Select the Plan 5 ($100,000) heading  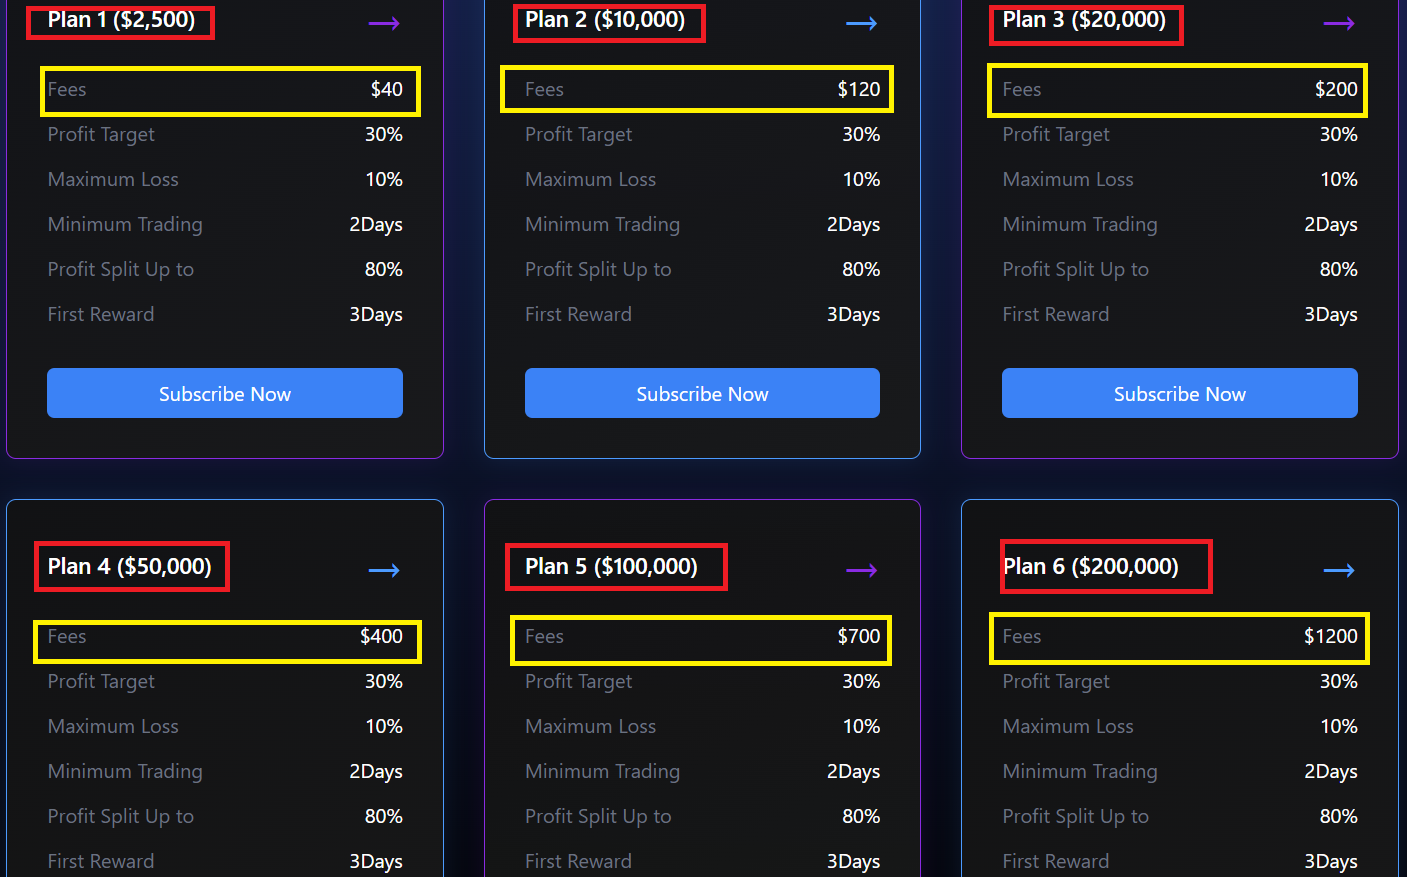tap(612, 566)
